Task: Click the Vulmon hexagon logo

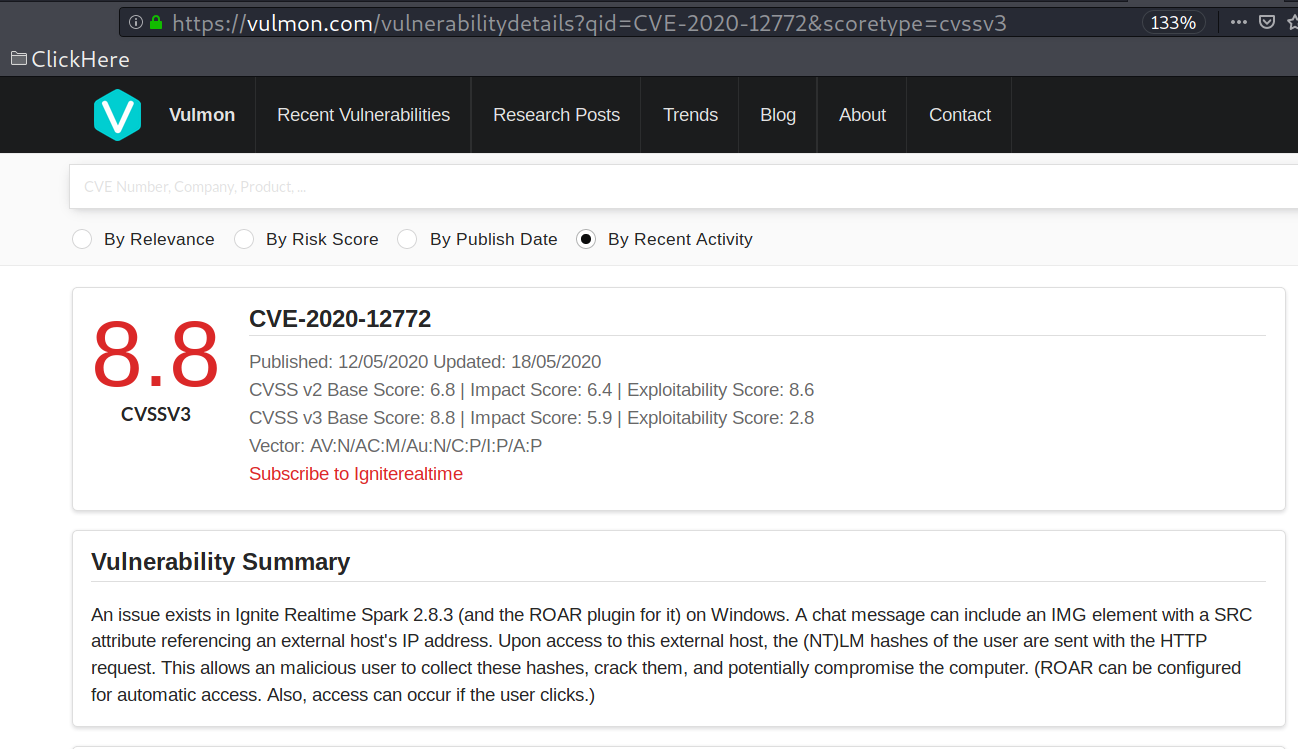Action: [117, 115]
